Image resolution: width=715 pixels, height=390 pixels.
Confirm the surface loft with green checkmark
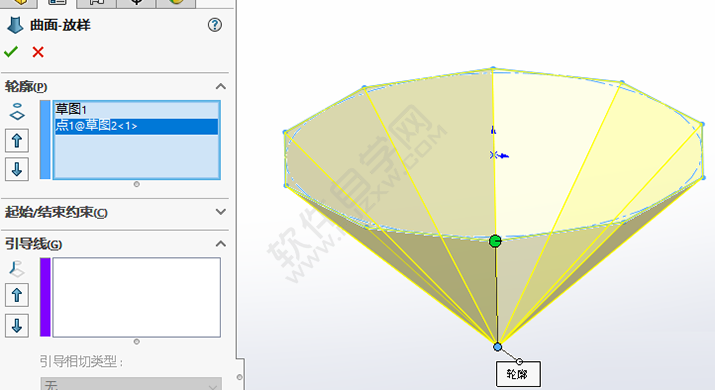(x=11, y=52)
